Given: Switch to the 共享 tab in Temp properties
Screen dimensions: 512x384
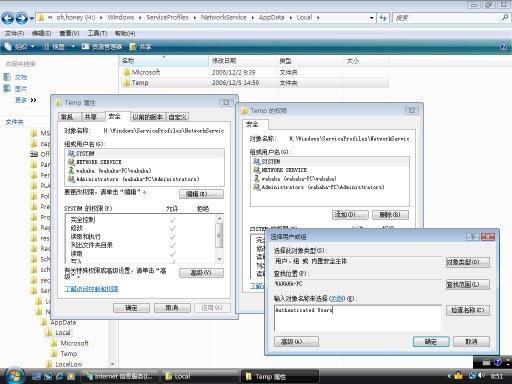Looking at the screenshot, I should 91,117.
